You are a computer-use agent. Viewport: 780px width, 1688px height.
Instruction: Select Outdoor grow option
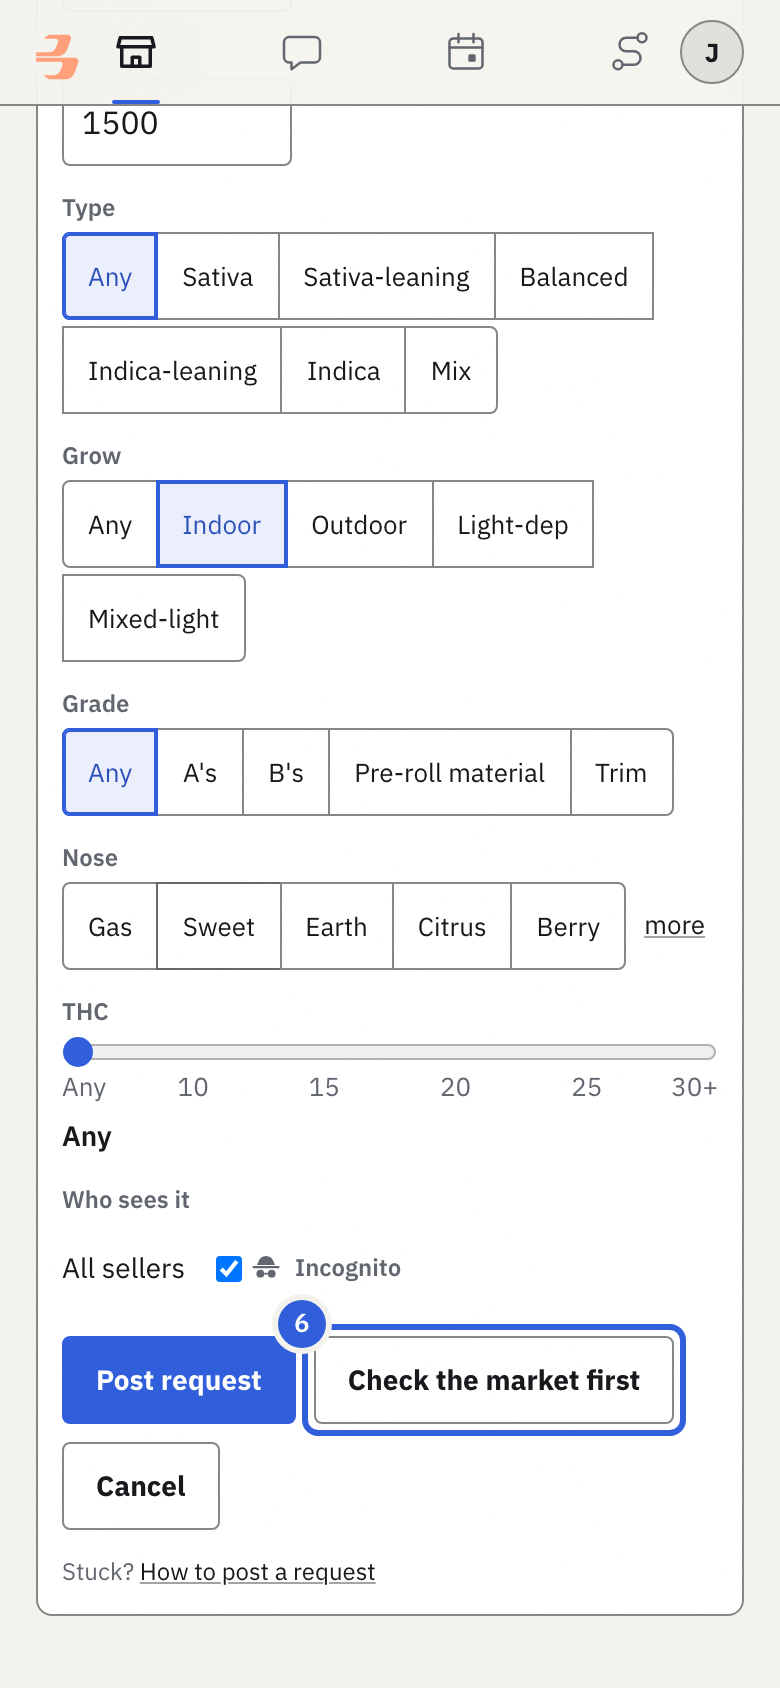click(x=360, y=525)
